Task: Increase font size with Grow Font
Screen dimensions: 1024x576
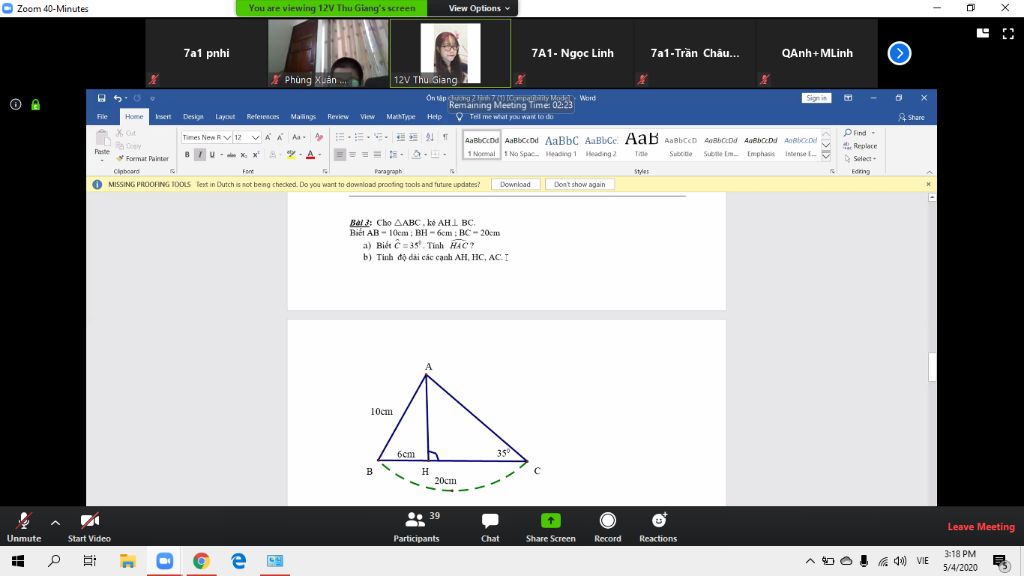Action: 268,137
